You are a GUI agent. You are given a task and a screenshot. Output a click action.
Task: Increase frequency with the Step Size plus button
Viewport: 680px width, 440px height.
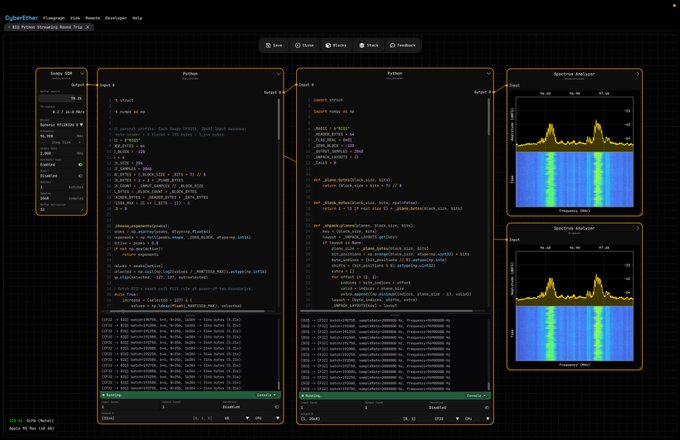pyautogui.click(x=80, y=142)
